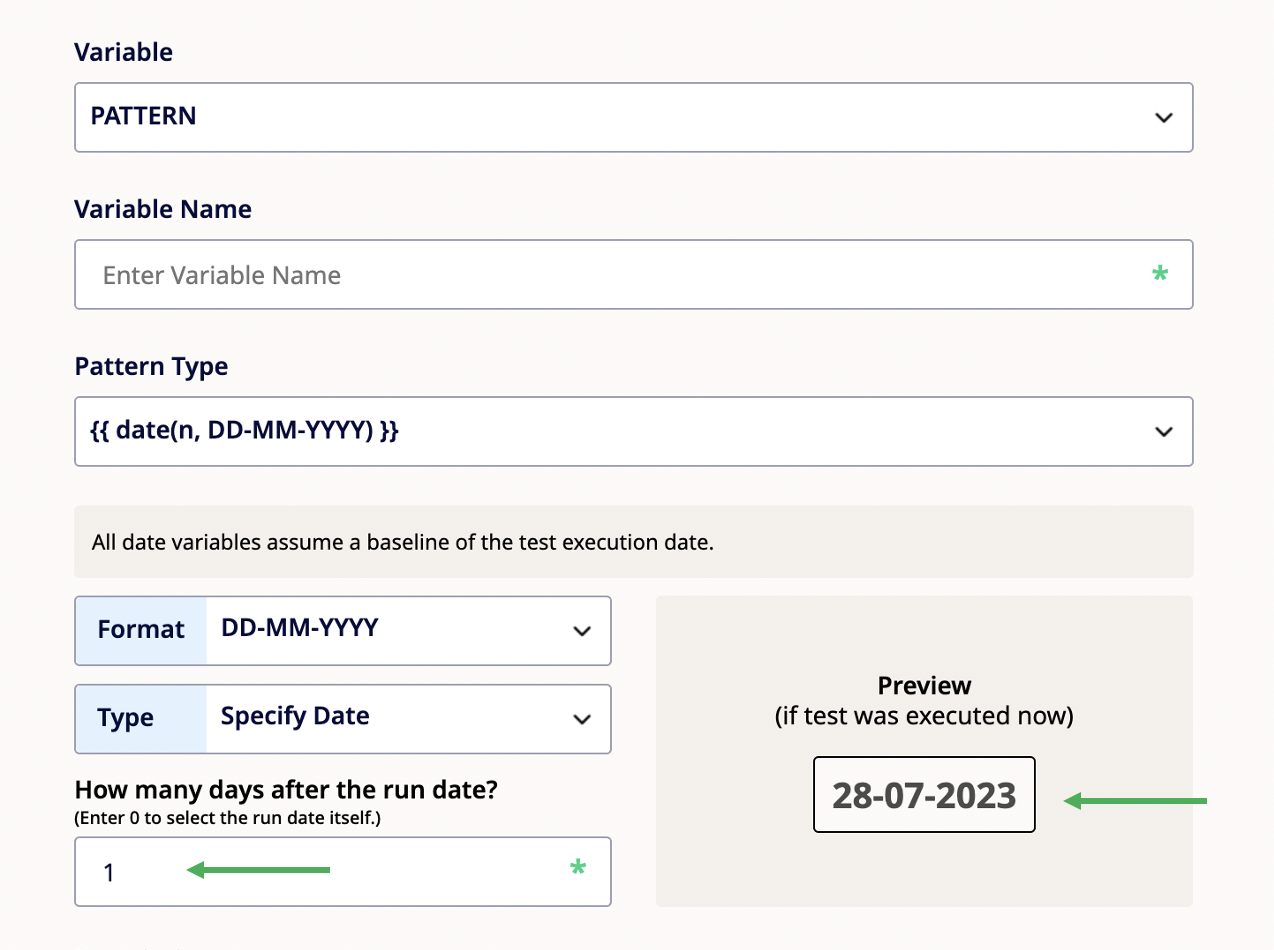Screen dimensions: 1274x950
Task: Open the Variable dropdown showing PATTERN
Action: [x=634, y=117]
